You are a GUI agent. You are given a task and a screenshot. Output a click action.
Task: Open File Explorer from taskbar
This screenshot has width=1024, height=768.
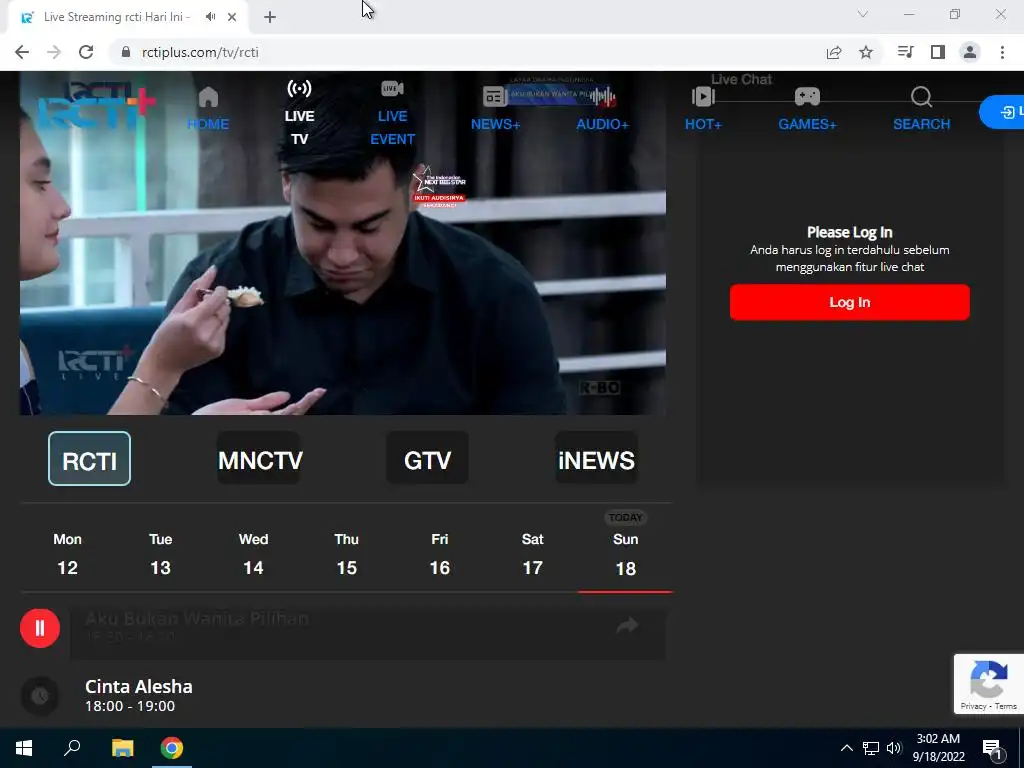(x=122, y=748)
